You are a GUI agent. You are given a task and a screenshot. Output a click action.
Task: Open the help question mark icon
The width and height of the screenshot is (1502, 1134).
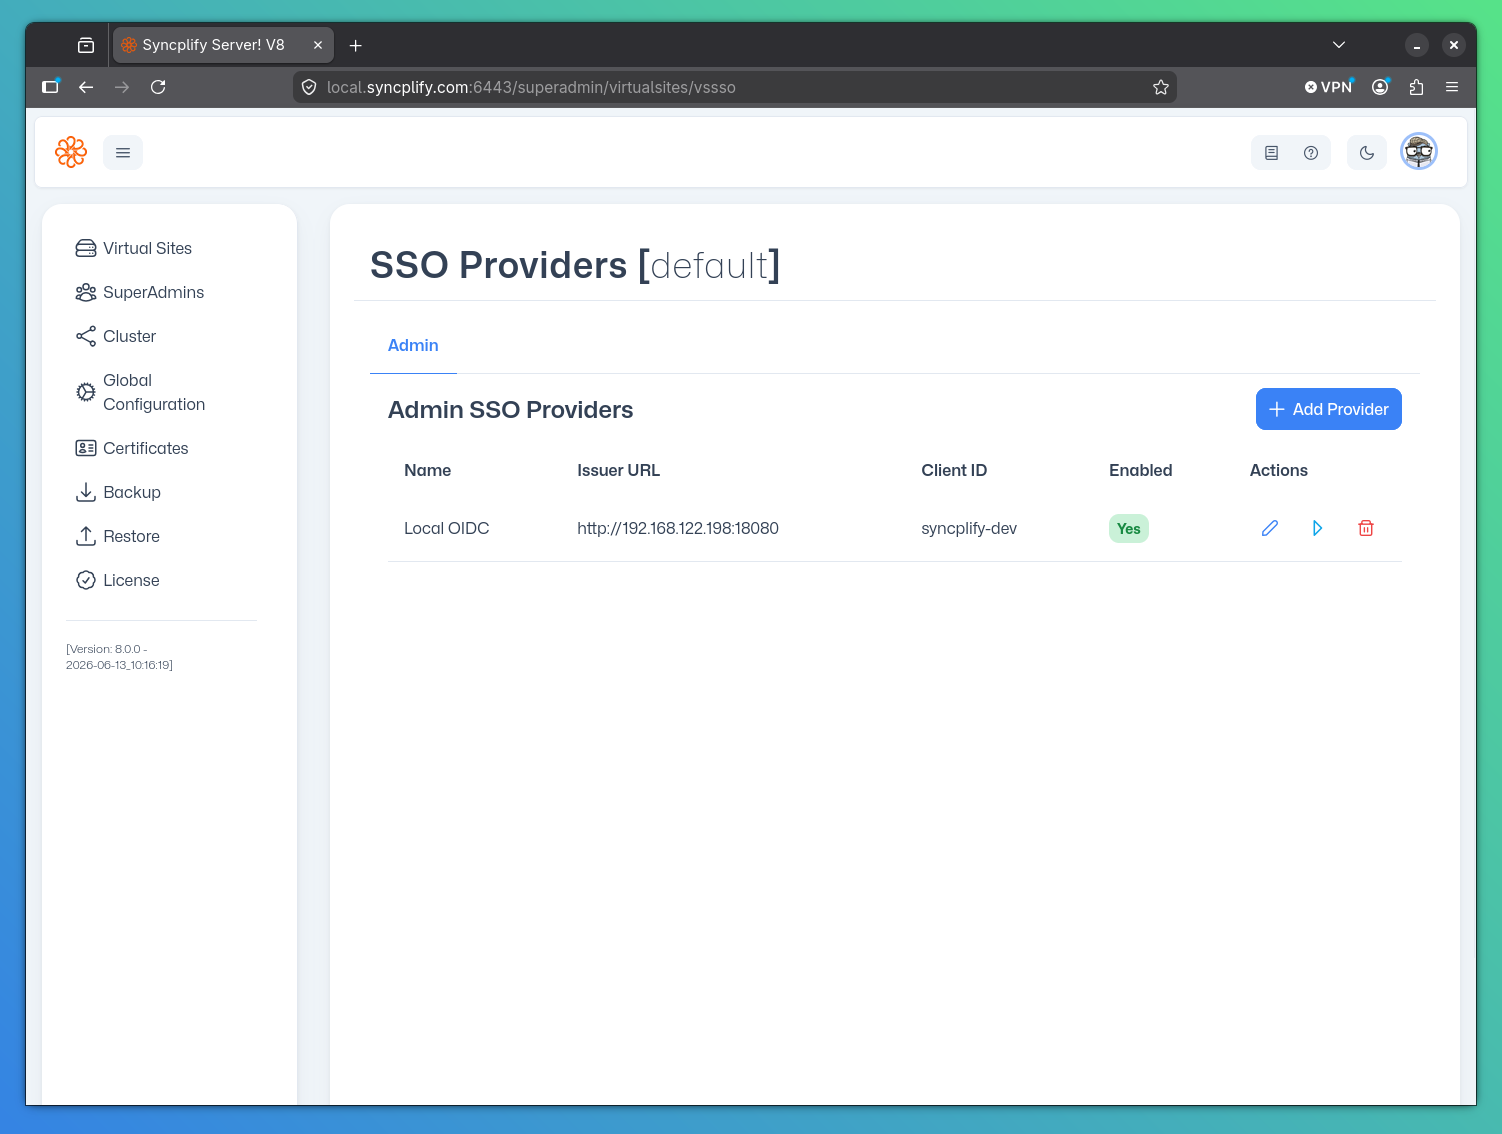(x=1311, y=153)
